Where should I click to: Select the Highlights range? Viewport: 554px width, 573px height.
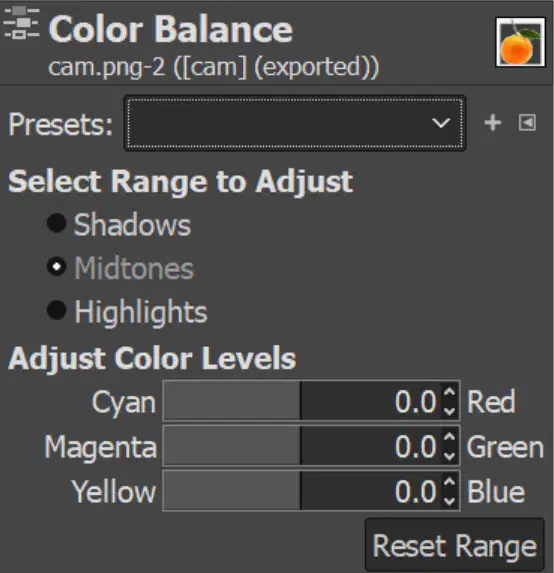pyautogui.click(x=127, y=311)
